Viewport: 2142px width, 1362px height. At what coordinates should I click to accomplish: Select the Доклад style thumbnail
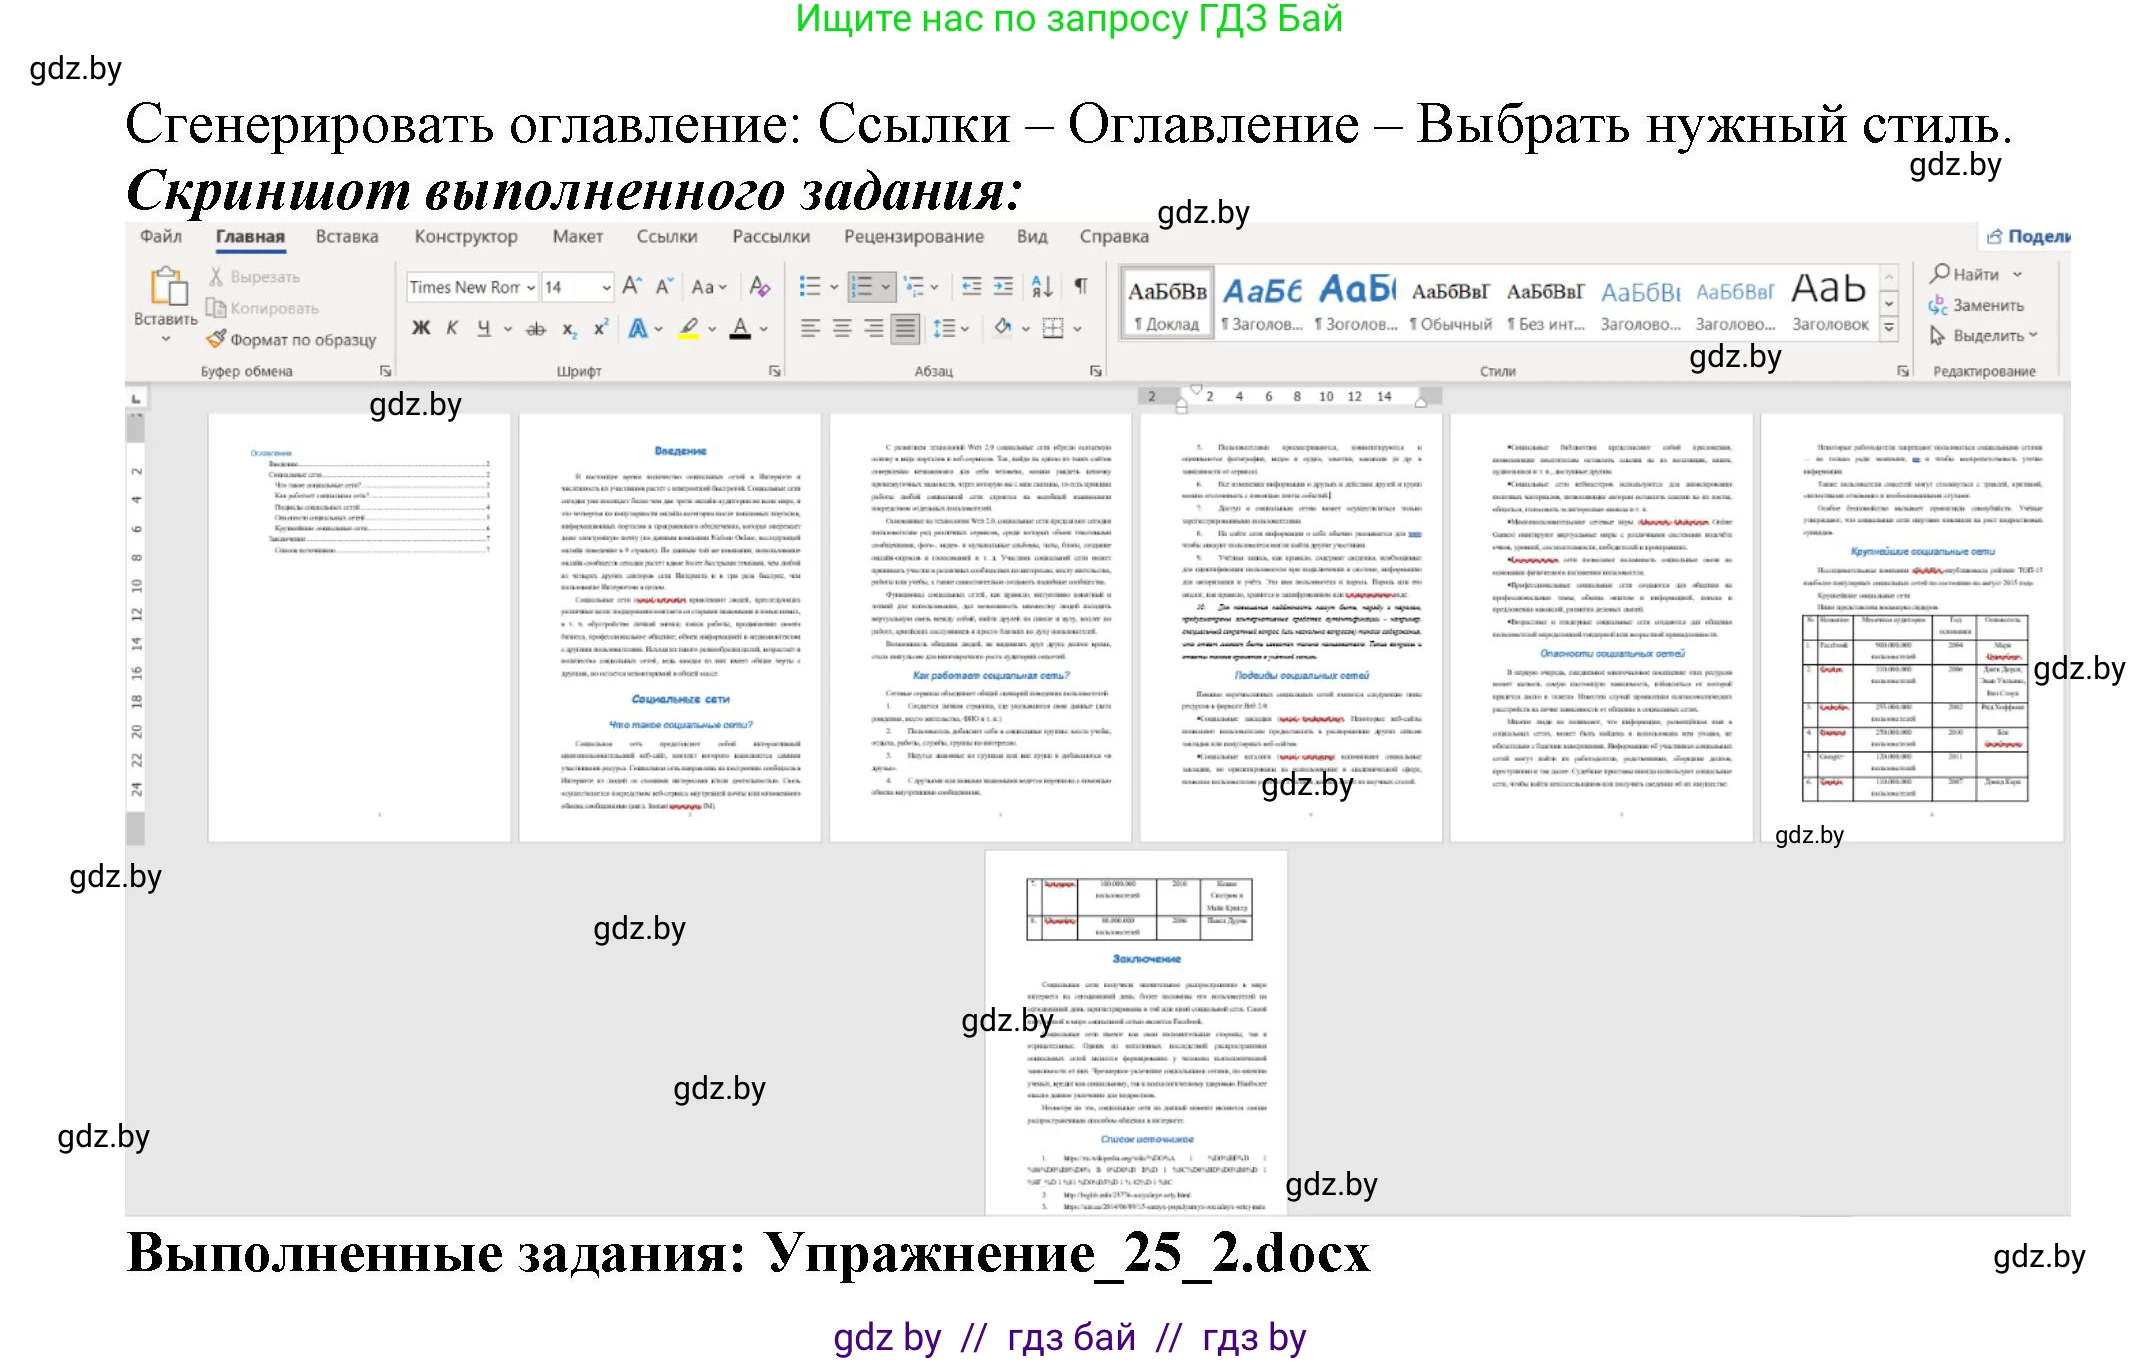point(1166,300)
